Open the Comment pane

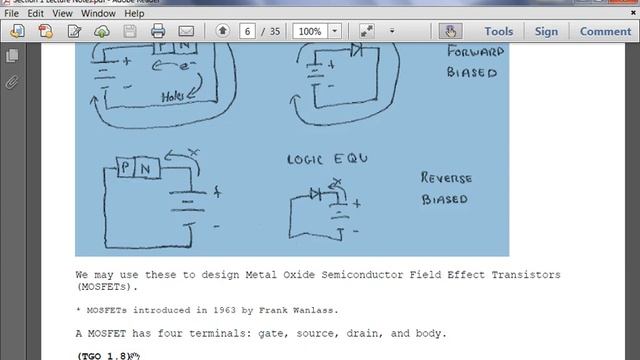605,31
